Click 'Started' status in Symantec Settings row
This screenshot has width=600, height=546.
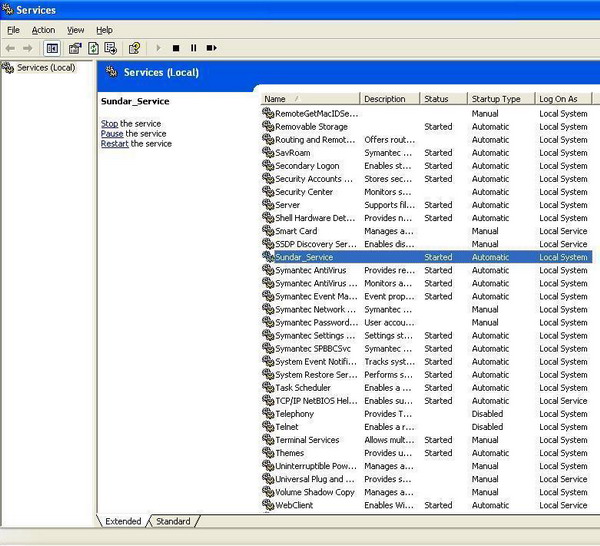[438, 335]
